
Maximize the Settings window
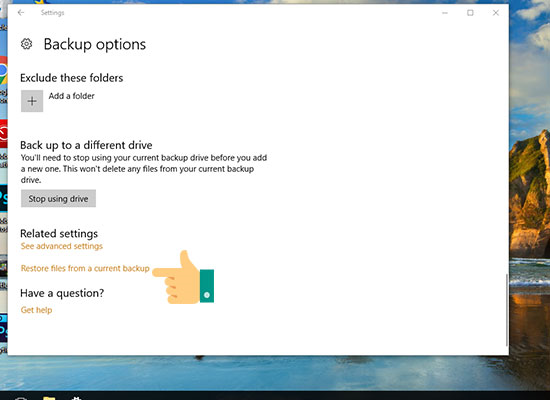point(470,13)
